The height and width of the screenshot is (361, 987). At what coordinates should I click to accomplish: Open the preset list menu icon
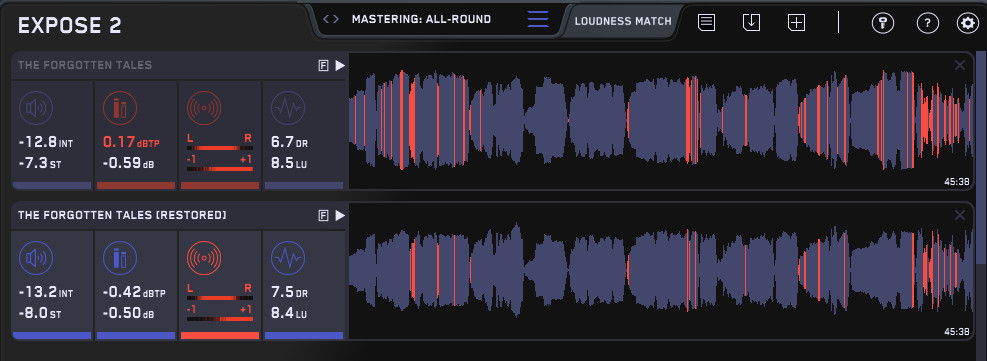(x=538, y=19)
